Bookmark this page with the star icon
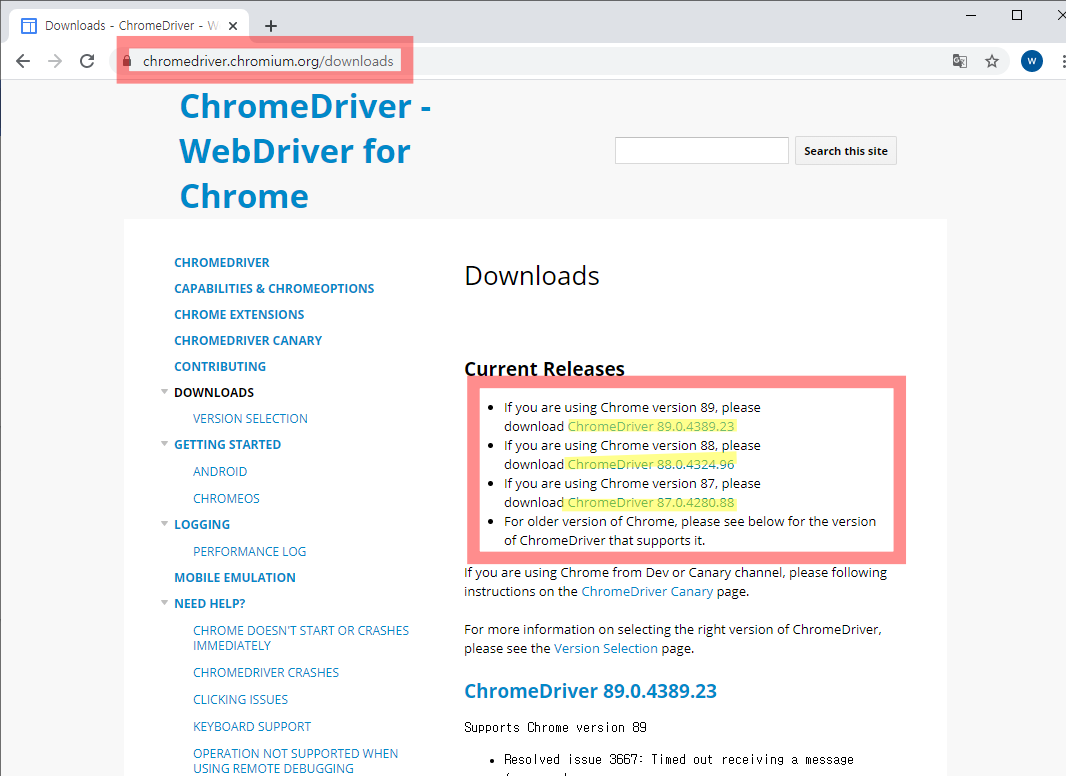Image resolution: width=1066 pixels, height=776 pixels. point(992,61)
